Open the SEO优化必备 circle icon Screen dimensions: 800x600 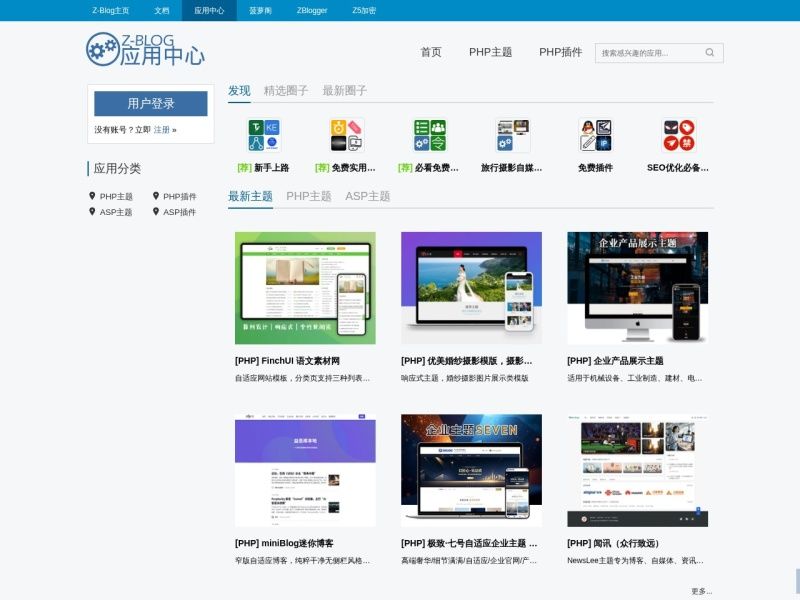(679, 135)
